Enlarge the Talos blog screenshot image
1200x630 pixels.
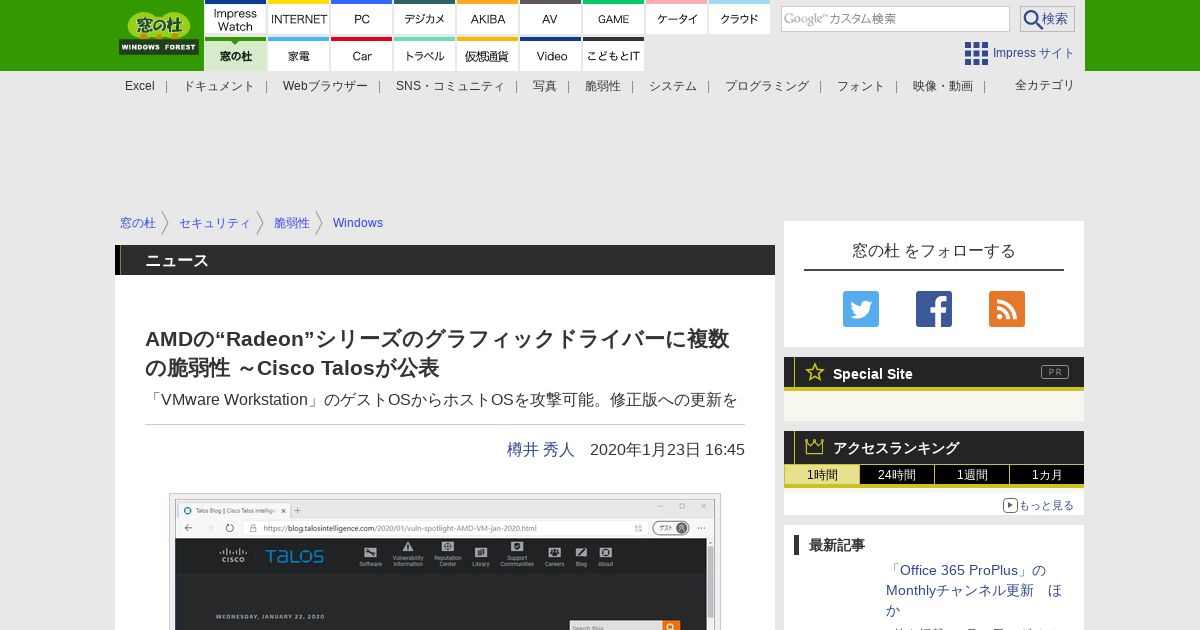coord(445,562)
